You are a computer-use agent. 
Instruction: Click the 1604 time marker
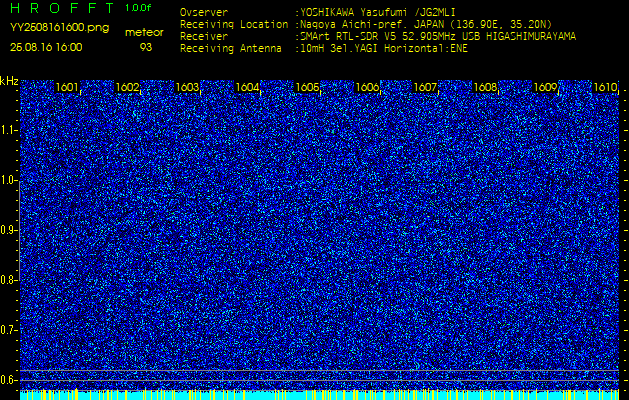(x=247, y=87)
